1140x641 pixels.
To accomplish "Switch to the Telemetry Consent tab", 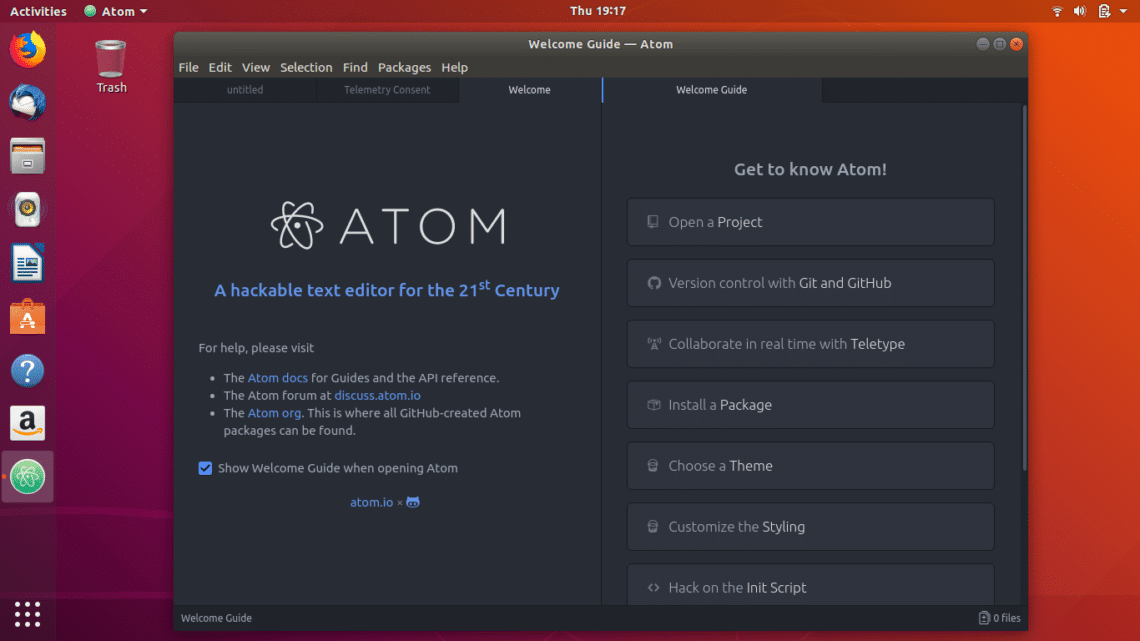I will 387,90.
